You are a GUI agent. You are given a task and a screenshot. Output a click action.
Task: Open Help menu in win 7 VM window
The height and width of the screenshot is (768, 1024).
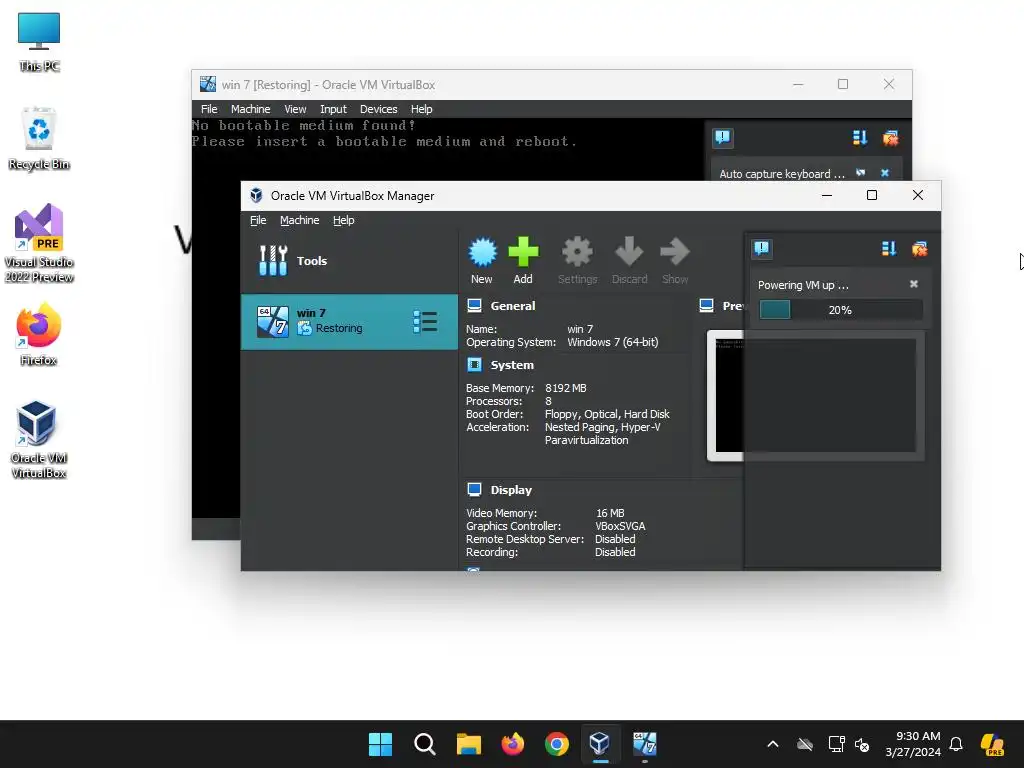(x=421, y=109)
